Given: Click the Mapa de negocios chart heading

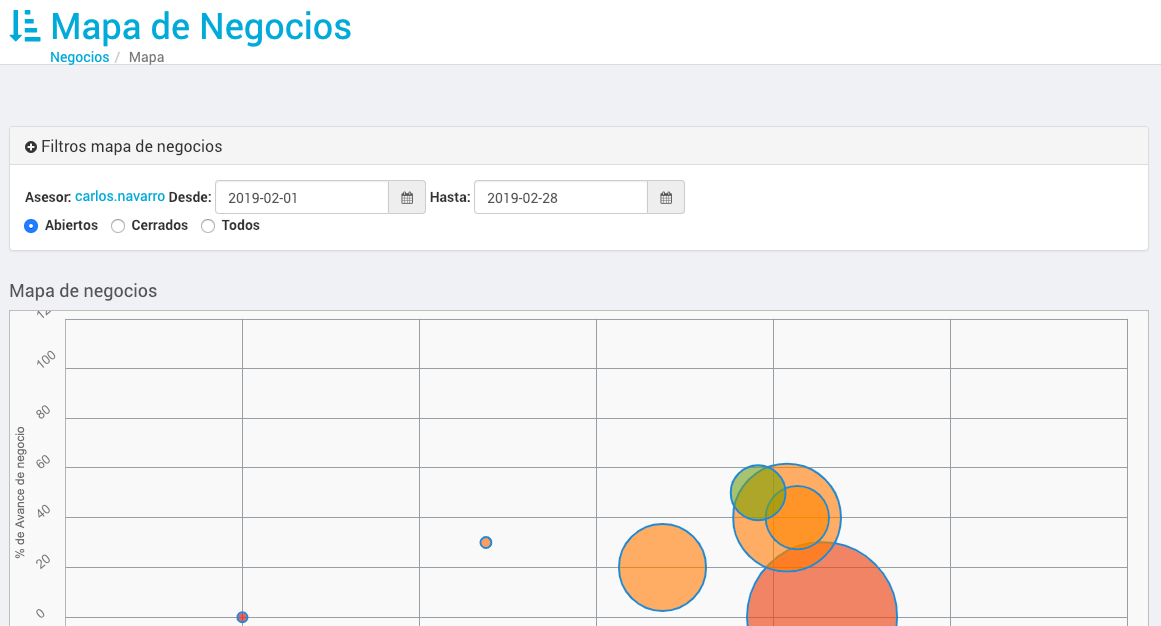Looking at the screenshot, I should (83, 290).
